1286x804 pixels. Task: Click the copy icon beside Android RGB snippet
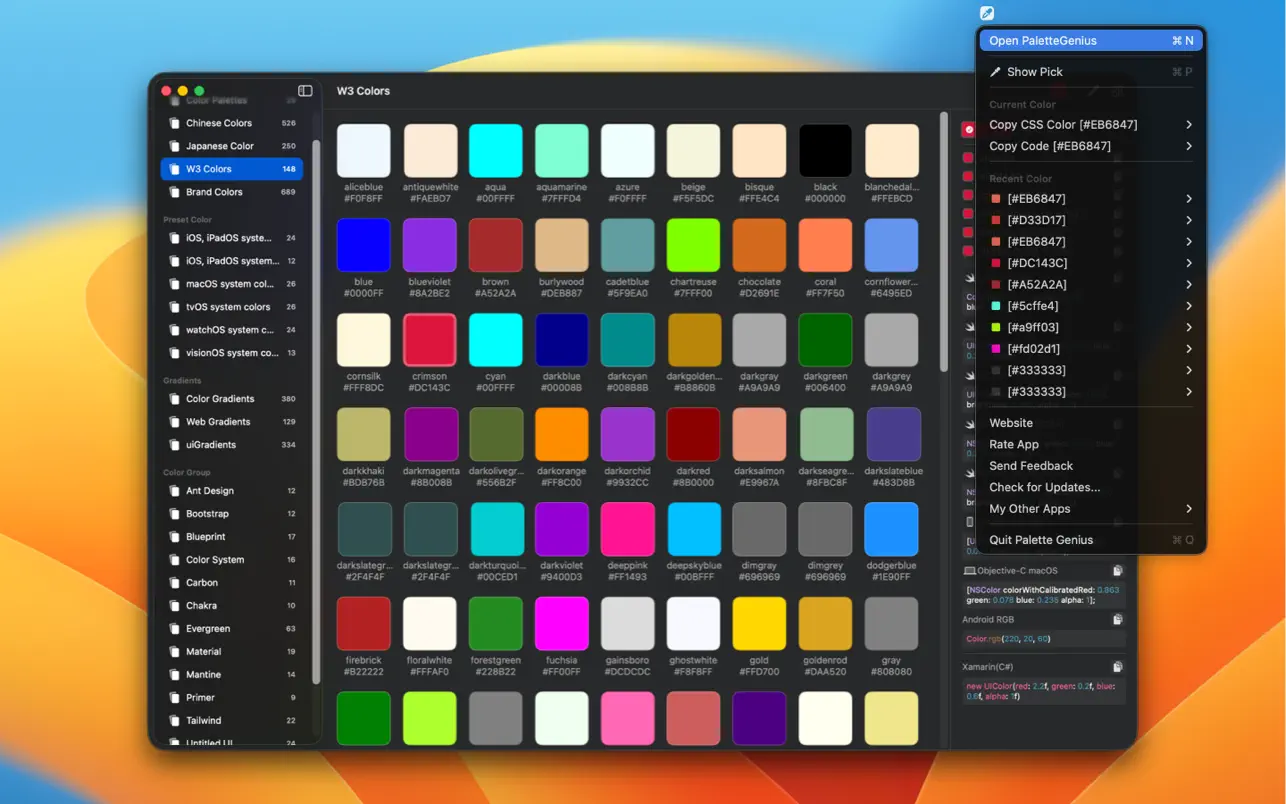pos(1117,619)
